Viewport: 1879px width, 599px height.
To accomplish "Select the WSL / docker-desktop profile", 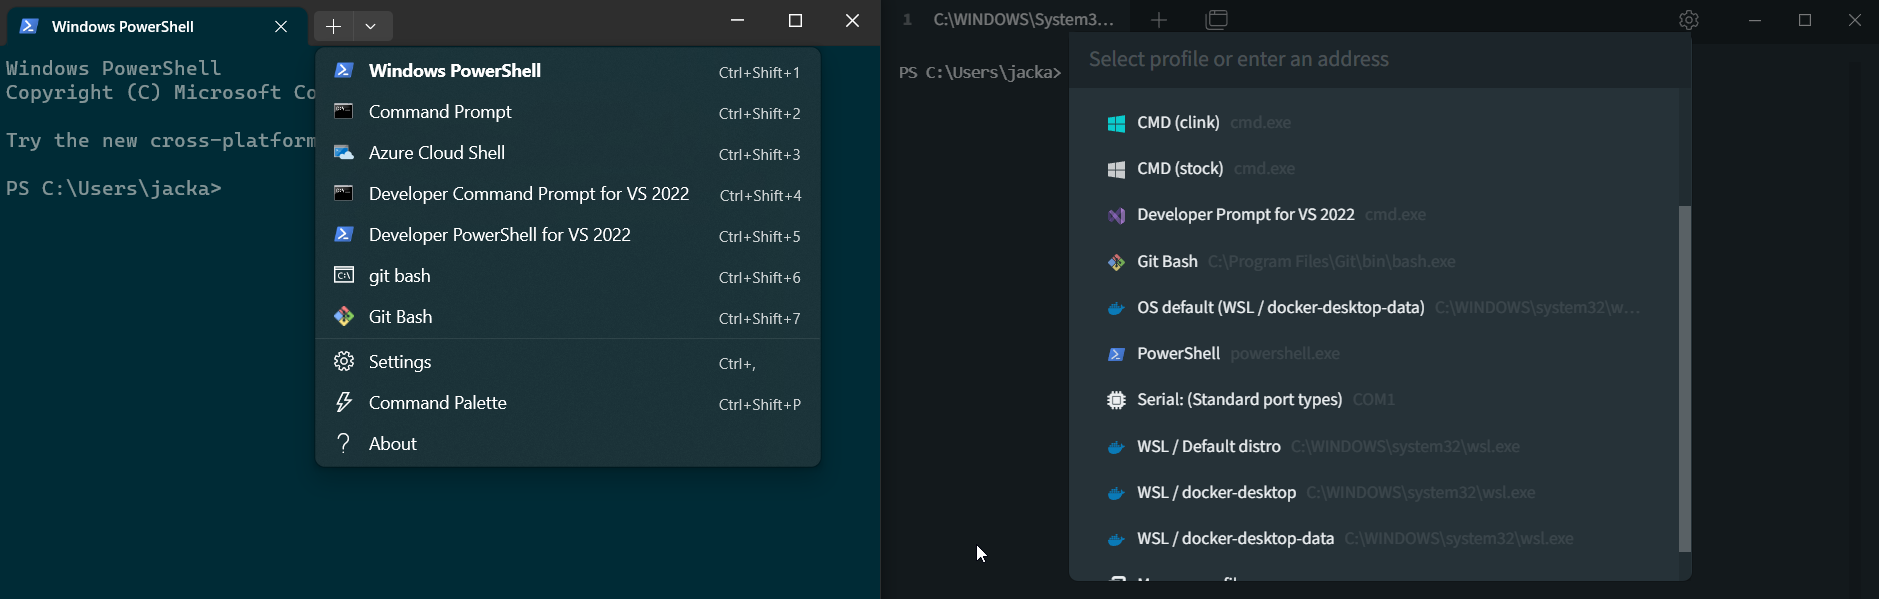I will [1375, 493].
